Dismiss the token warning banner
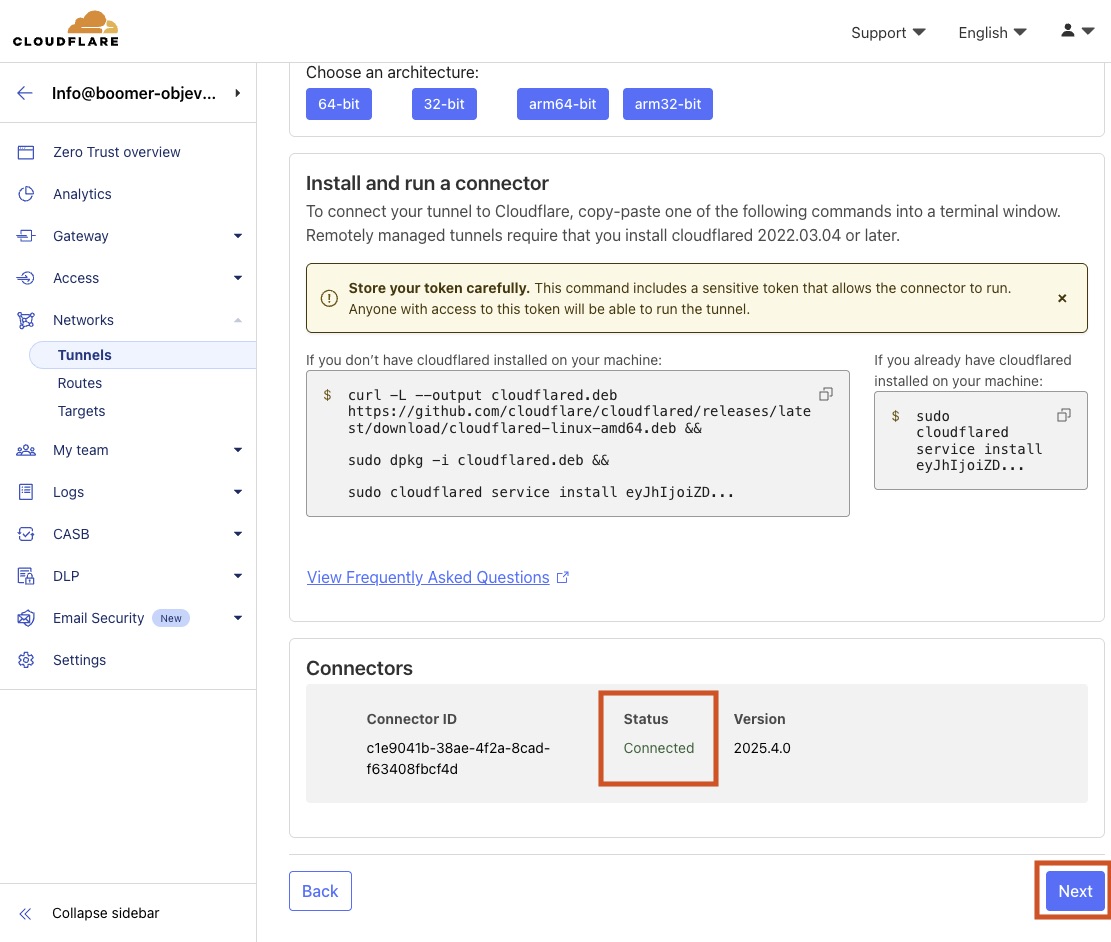This screenshot has height=942, width=1111. [1062, 298]
